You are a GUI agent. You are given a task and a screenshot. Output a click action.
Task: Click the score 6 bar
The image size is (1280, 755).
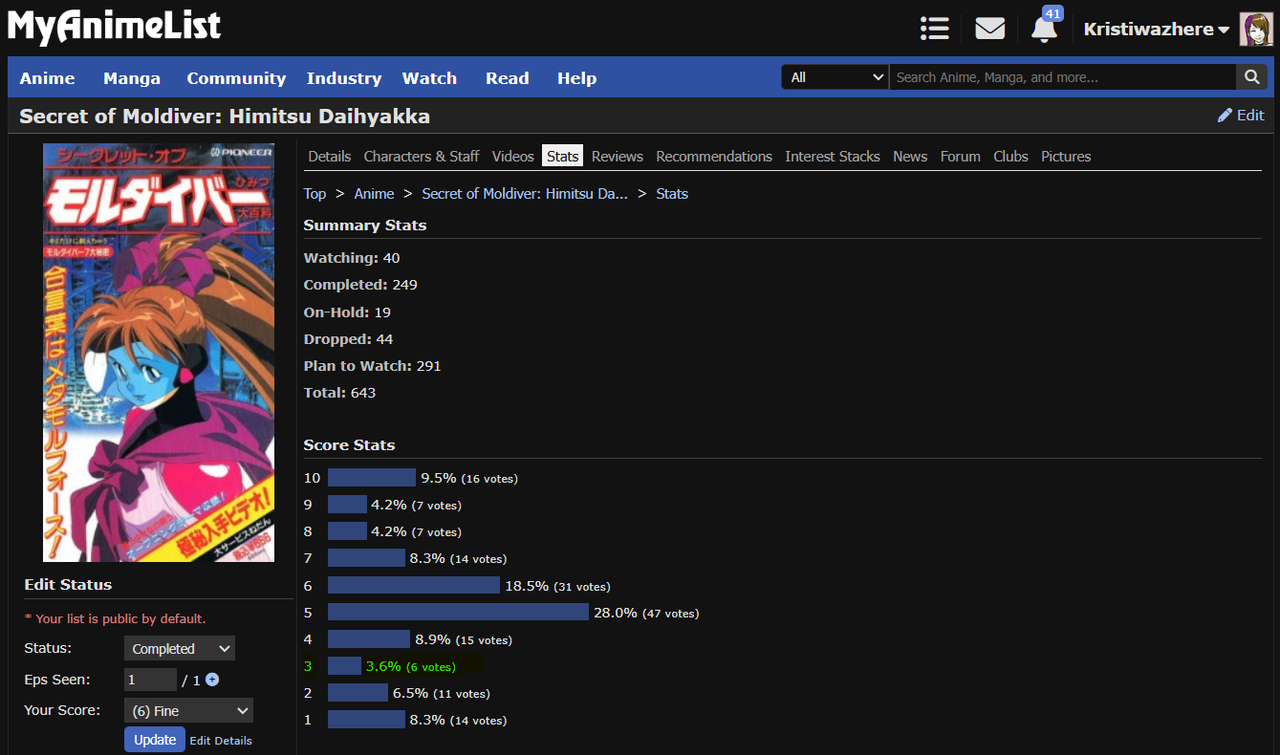coord(413,585)
